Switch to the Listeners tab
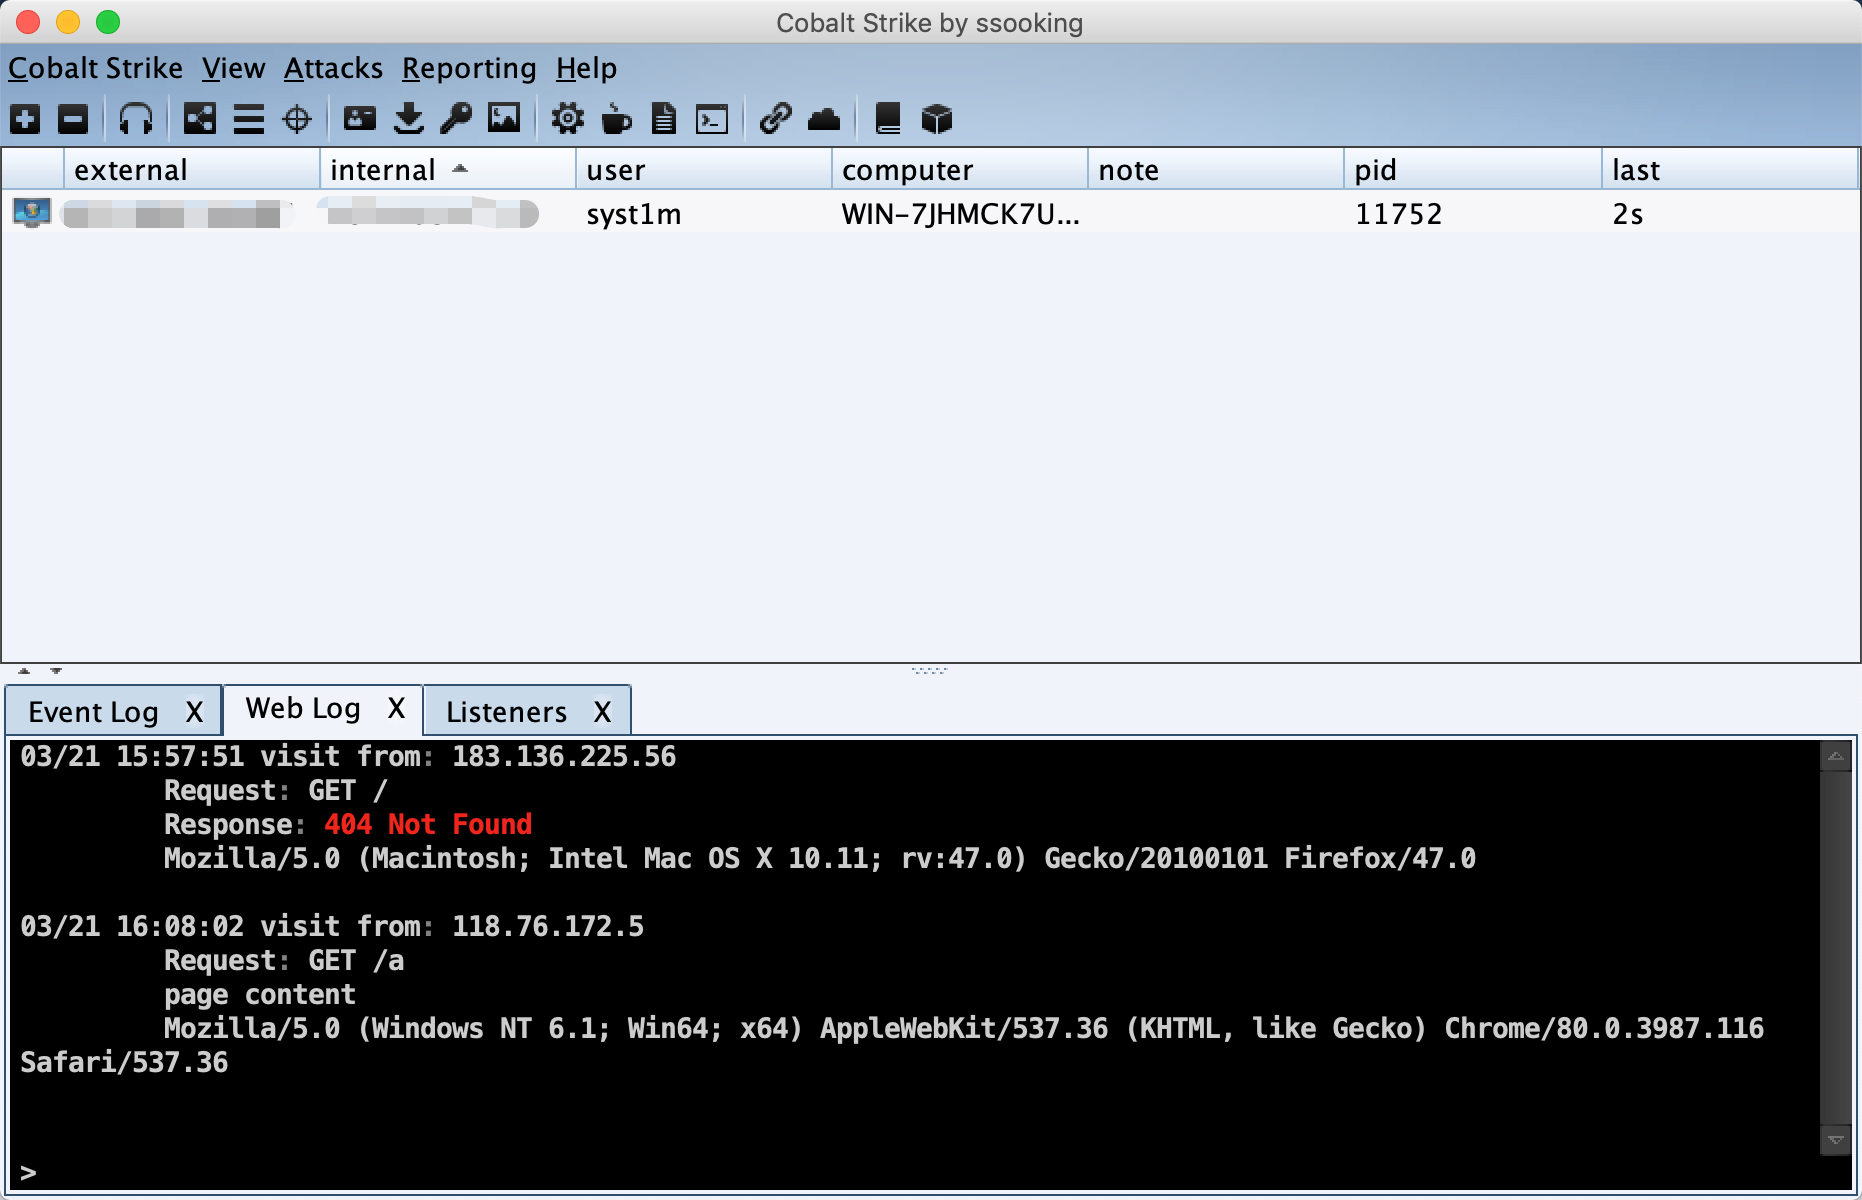Viewport: 1862px width, 1200px height. pos(506,712)
